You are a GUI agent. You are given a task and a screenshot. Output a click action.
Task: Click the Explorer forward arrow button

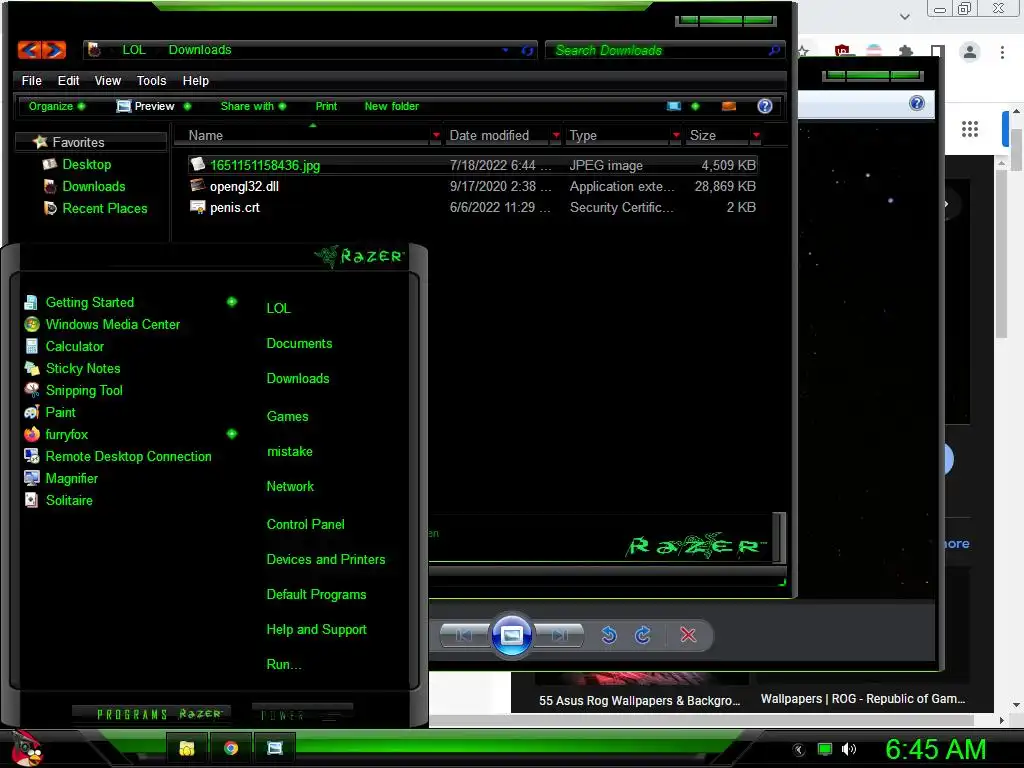pos(54,50)
